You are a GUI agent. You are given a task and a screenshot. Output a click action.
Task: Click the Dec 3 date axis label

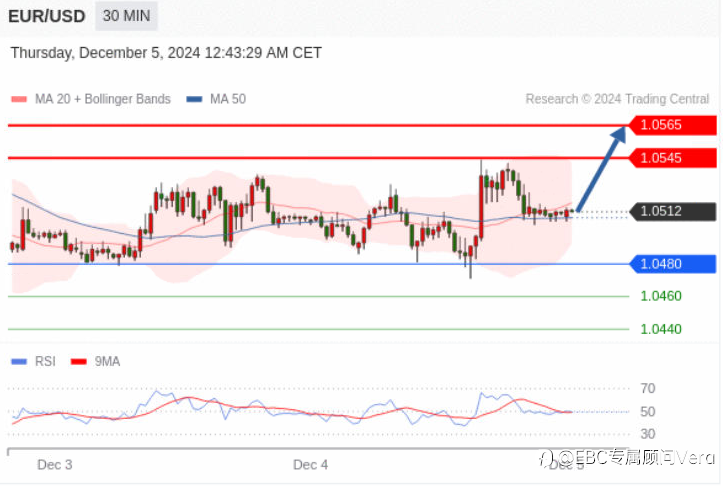(55, 465)
